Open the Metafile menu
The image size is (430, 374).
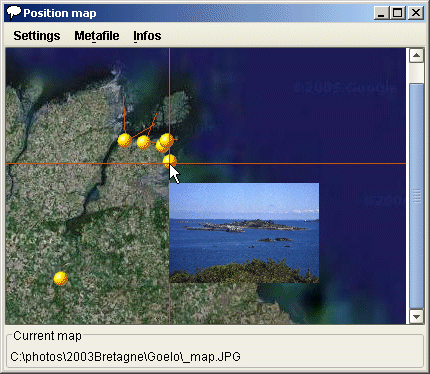pyautogui.click(x=97, y=36)
